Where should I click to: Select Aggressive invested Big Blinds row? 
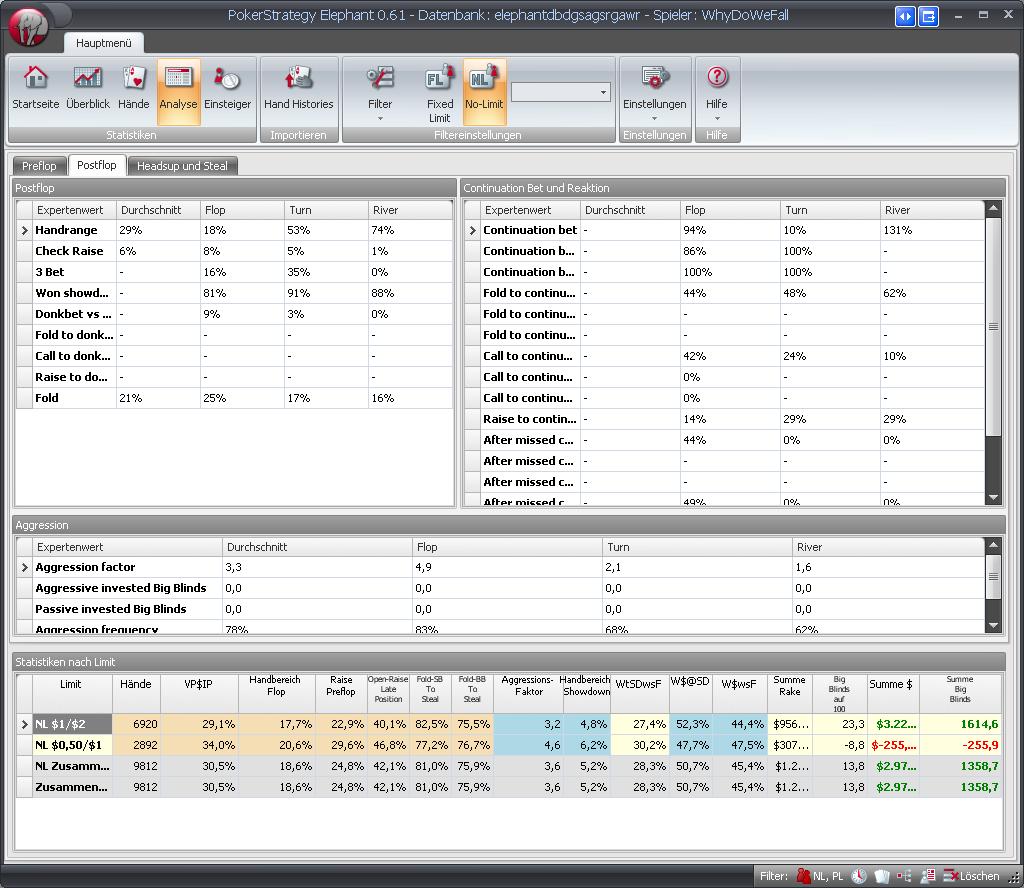[500, 588]
